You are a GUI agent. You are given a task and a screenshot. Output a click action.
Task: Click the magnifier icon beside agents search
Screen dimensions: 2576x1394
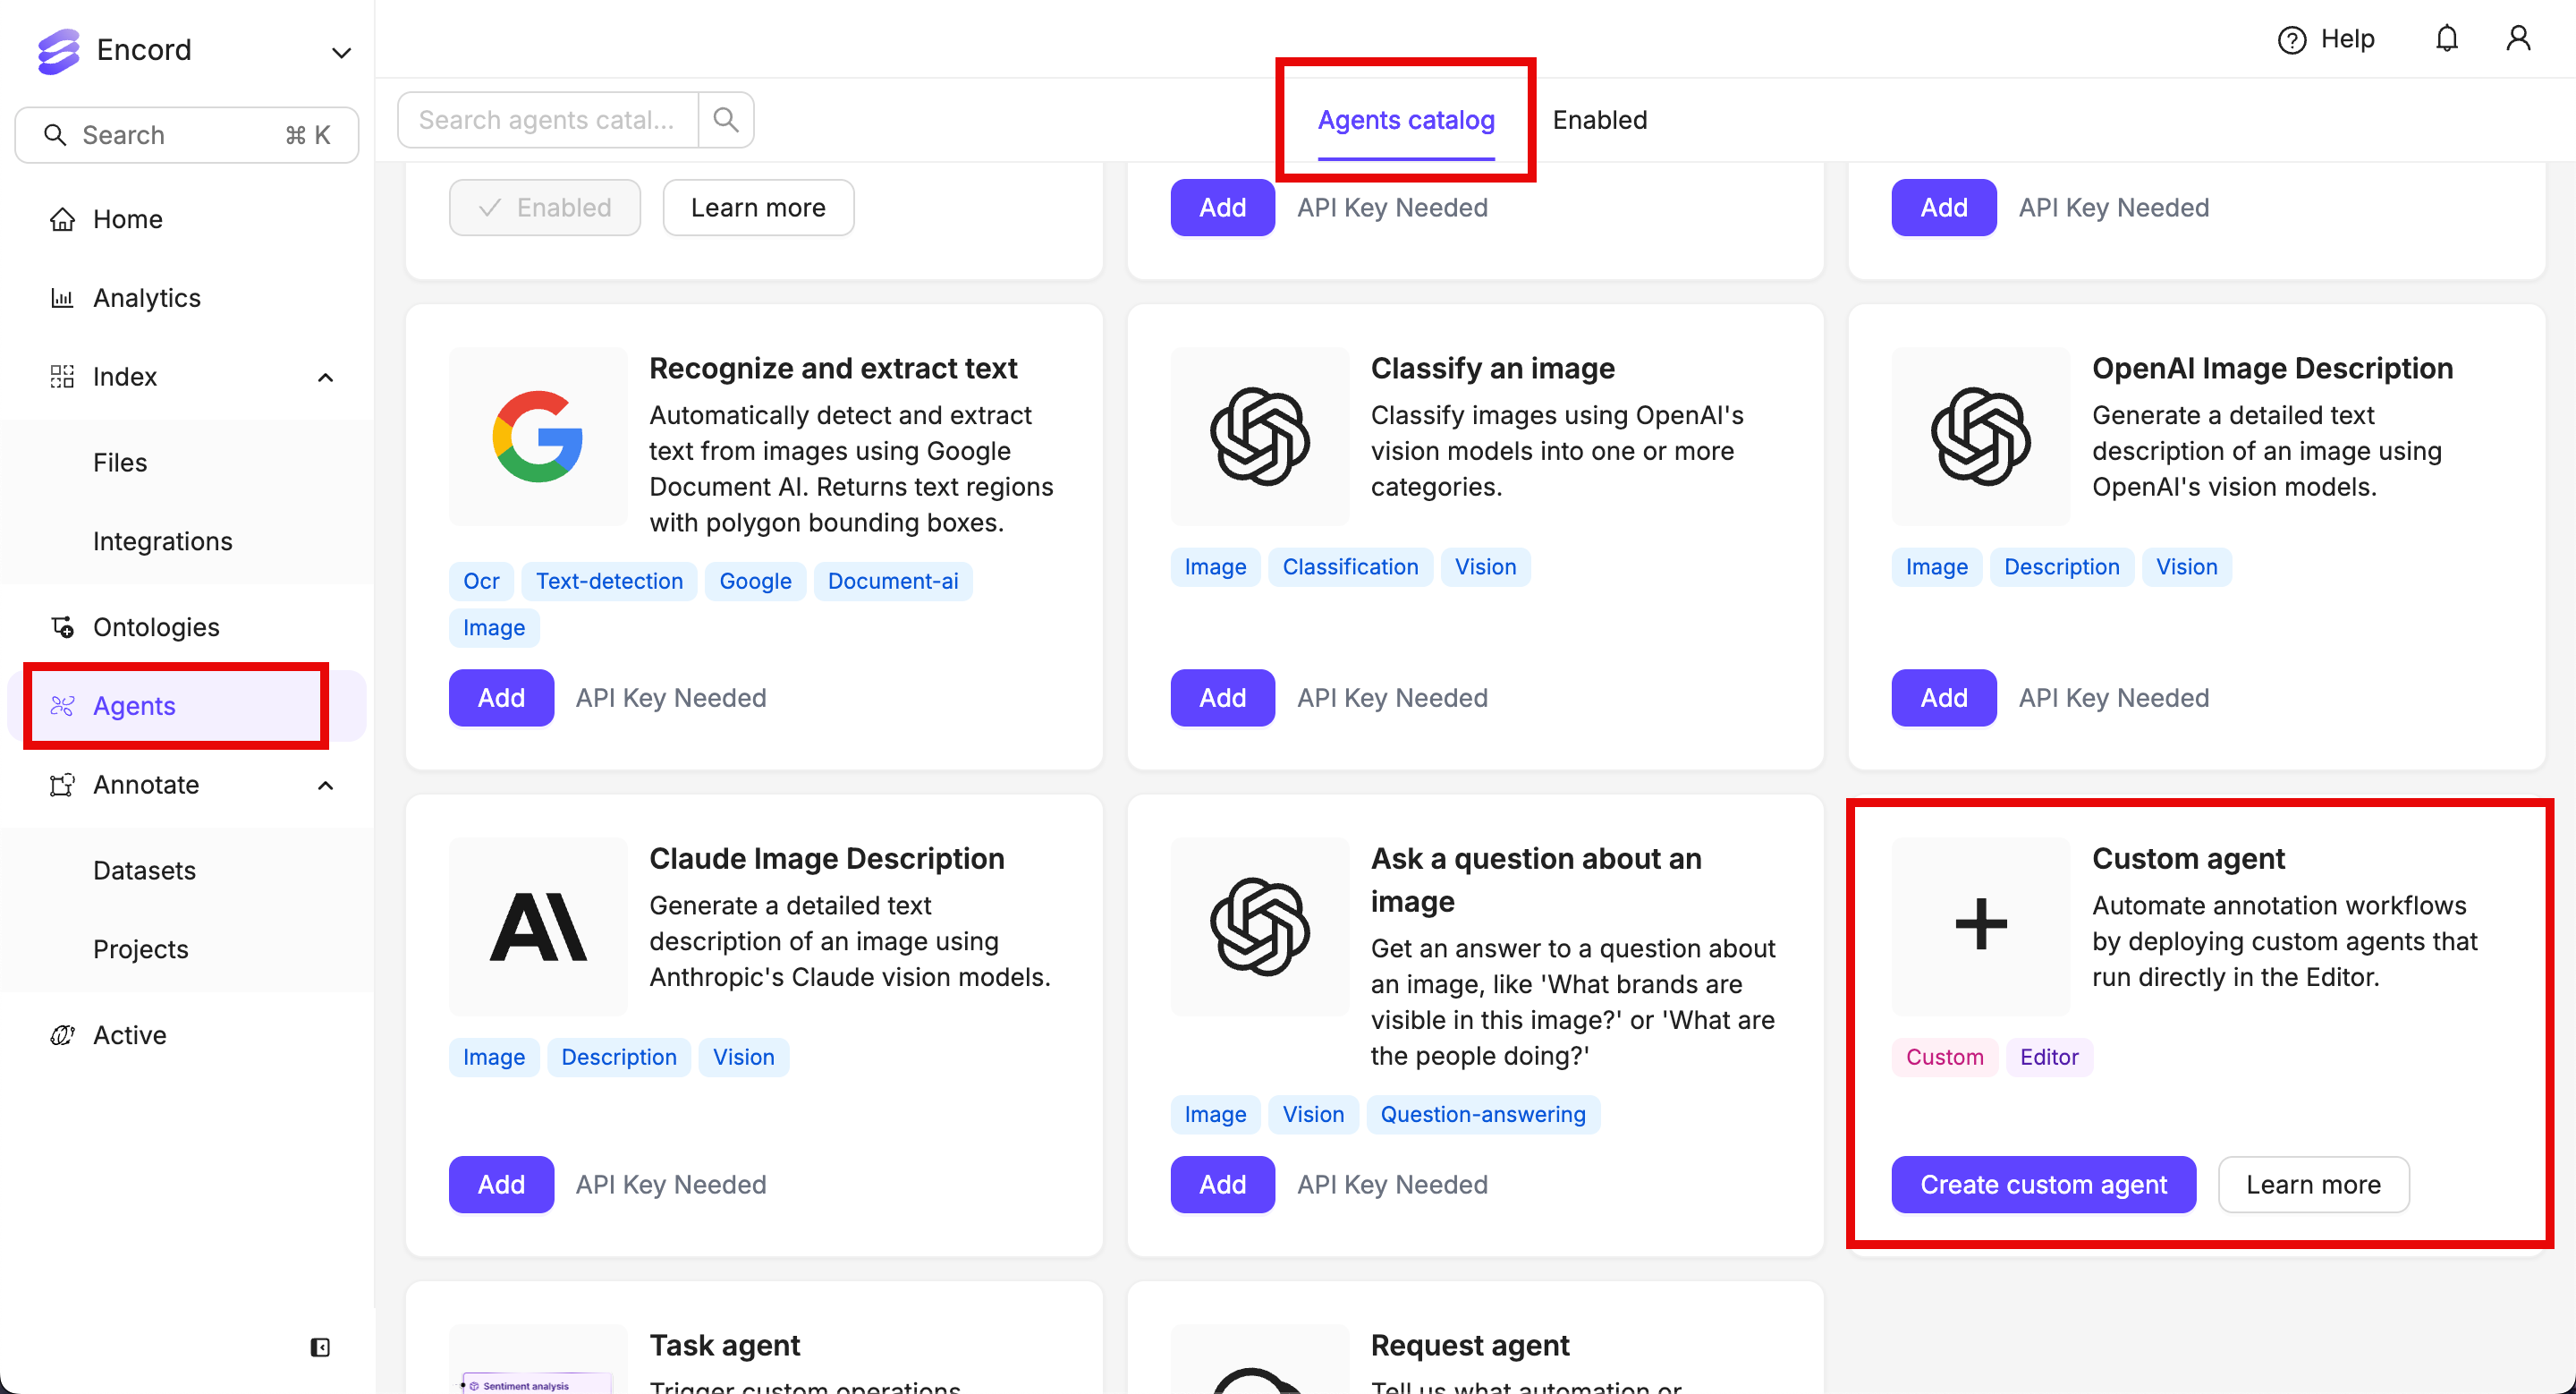pos(726,120)
